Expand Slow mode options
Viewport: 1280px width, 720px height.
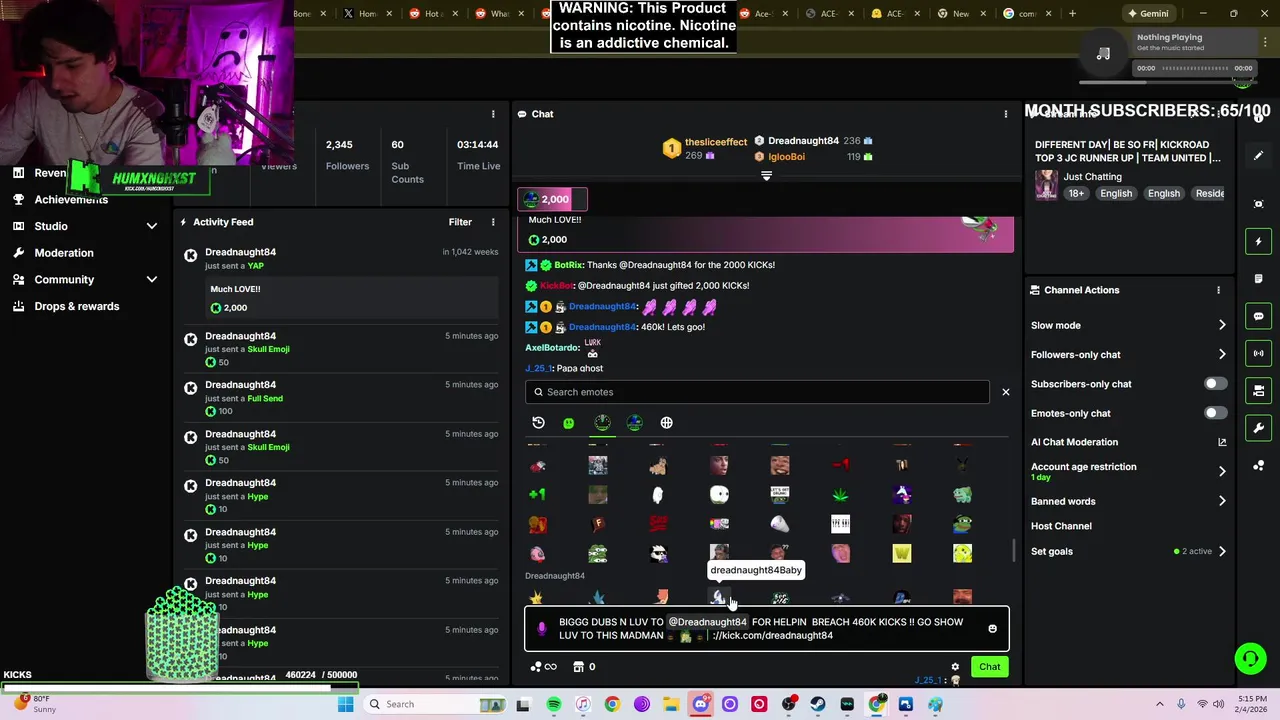point(1222,325)
